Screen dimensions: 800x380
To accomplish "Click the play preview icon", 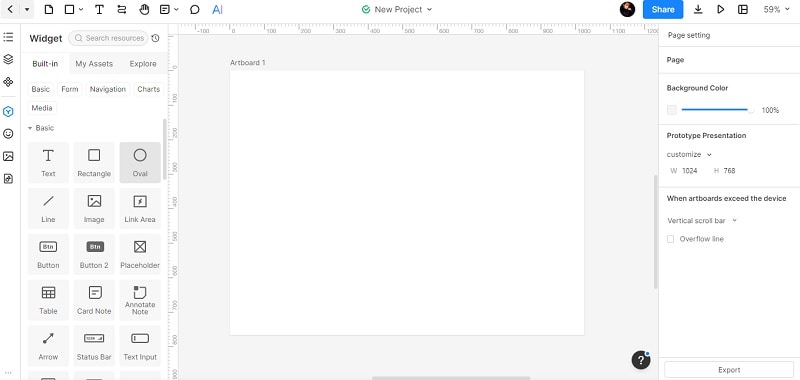I will tap(720, 9).
